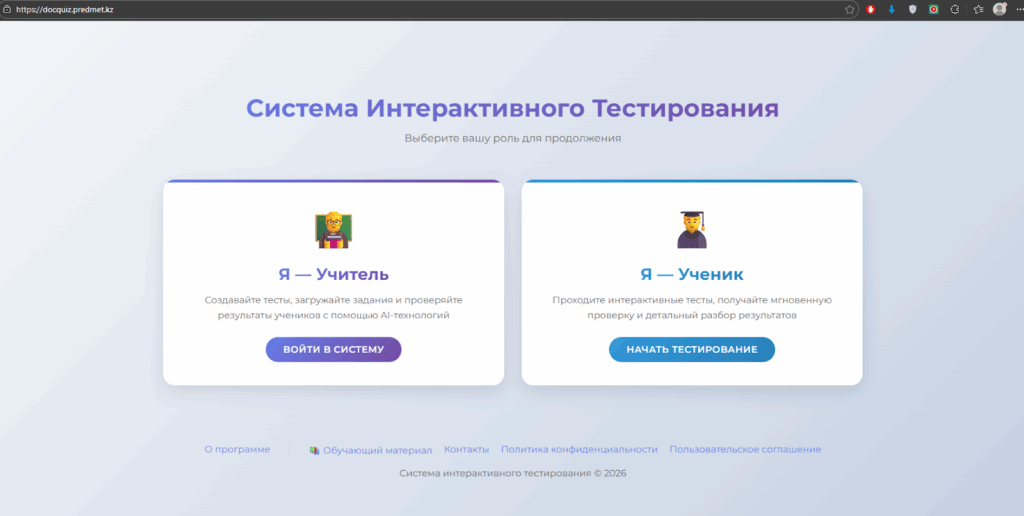Click the graduate student emoji icon
The height and width of the screenshot is (516, 1024).
point(692,229)
